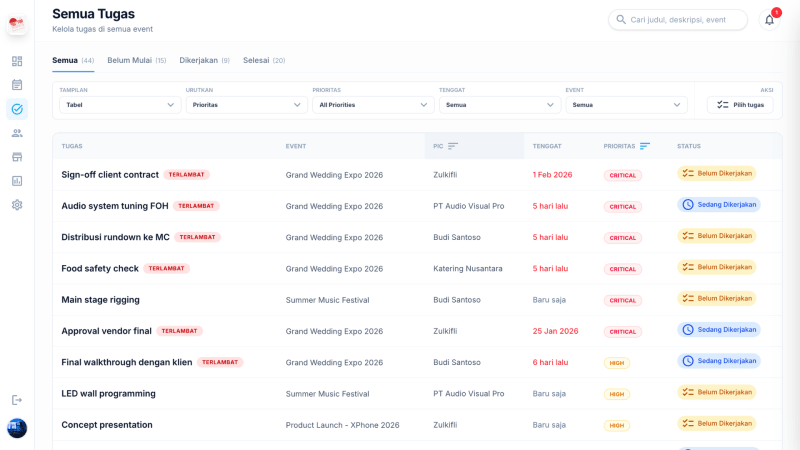Click PIC Katering Nusantara cell
The height and width of the screenshot is (450, 800).
click(468, 268)
